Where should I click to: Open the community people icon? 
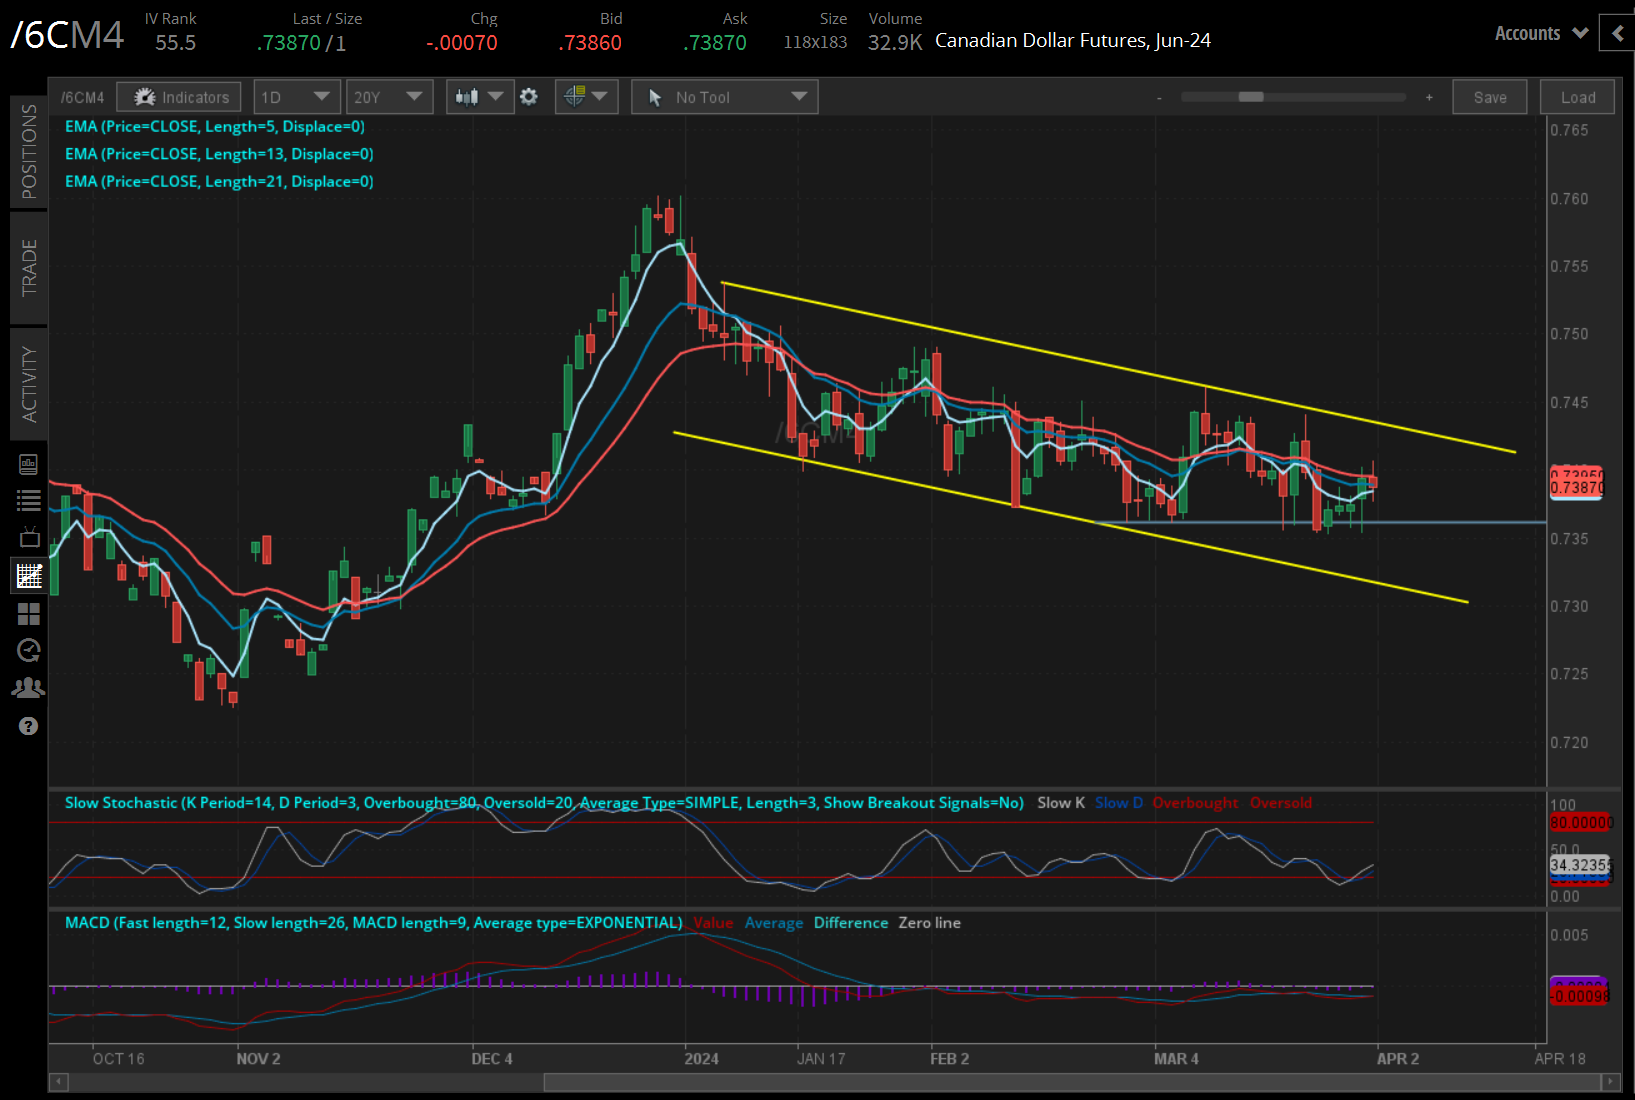pyautogui.click(x=29, y=688)
